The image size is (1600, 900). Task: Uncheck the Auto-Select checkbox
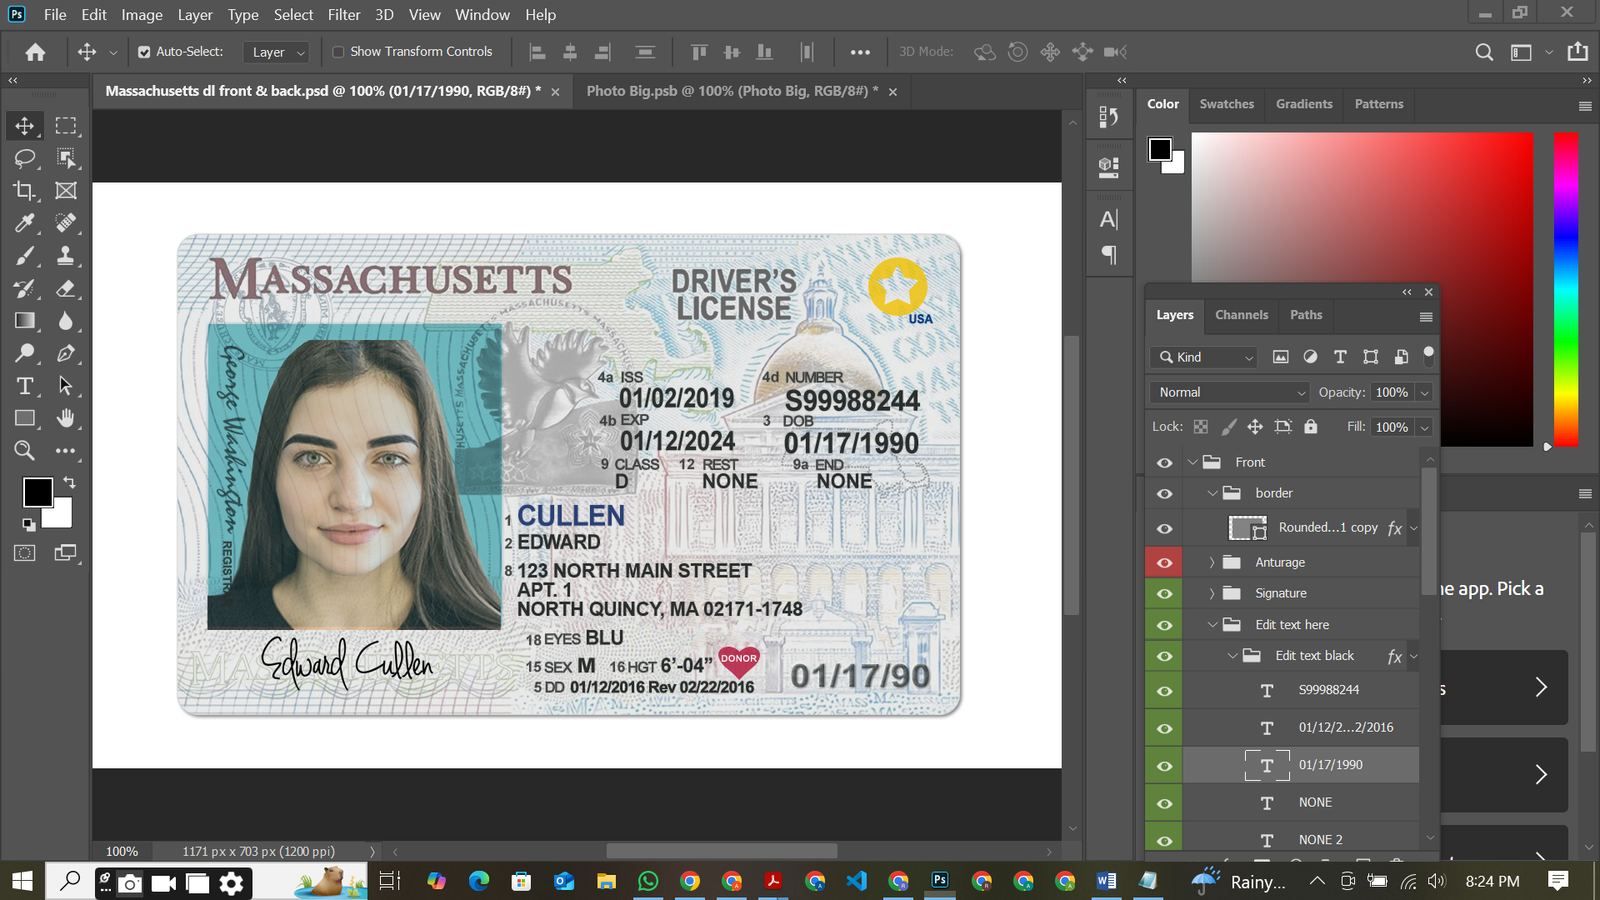click(144, 52)
